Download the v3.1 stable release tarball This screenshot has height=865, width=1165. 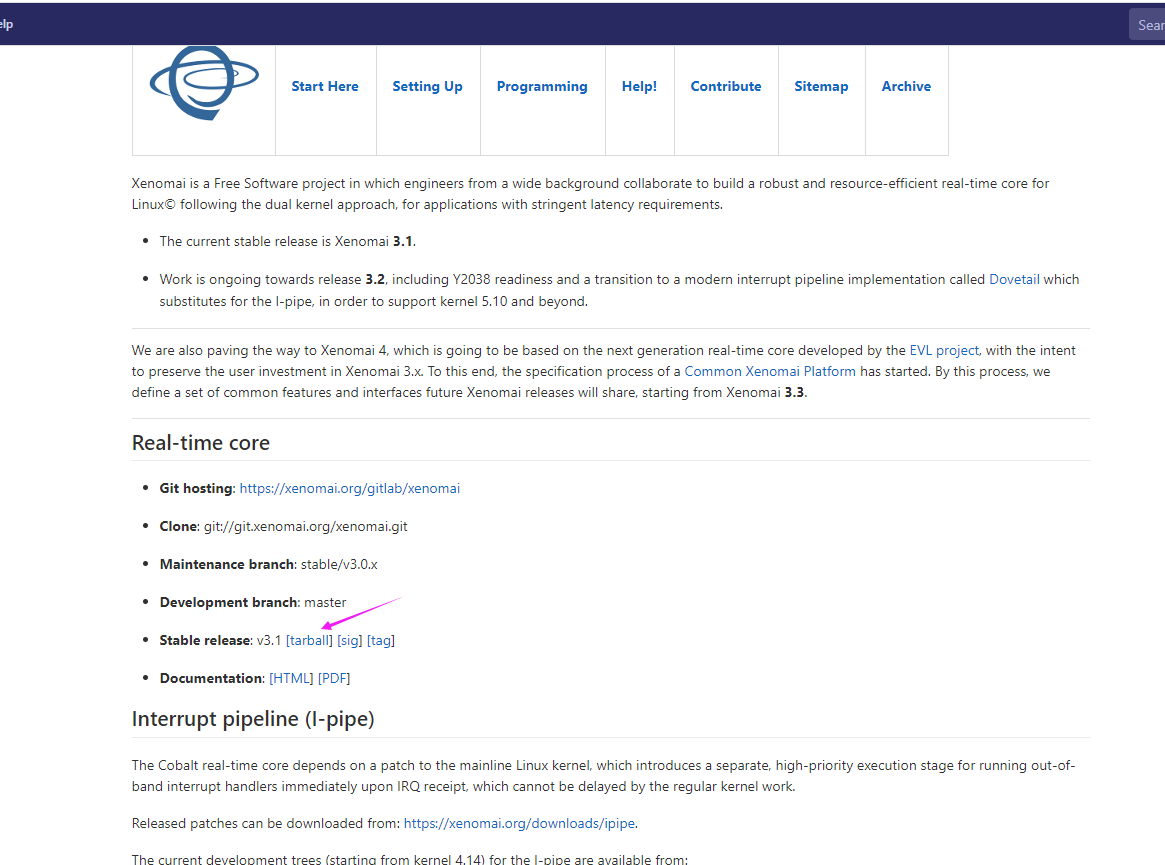tap(309, 640)
